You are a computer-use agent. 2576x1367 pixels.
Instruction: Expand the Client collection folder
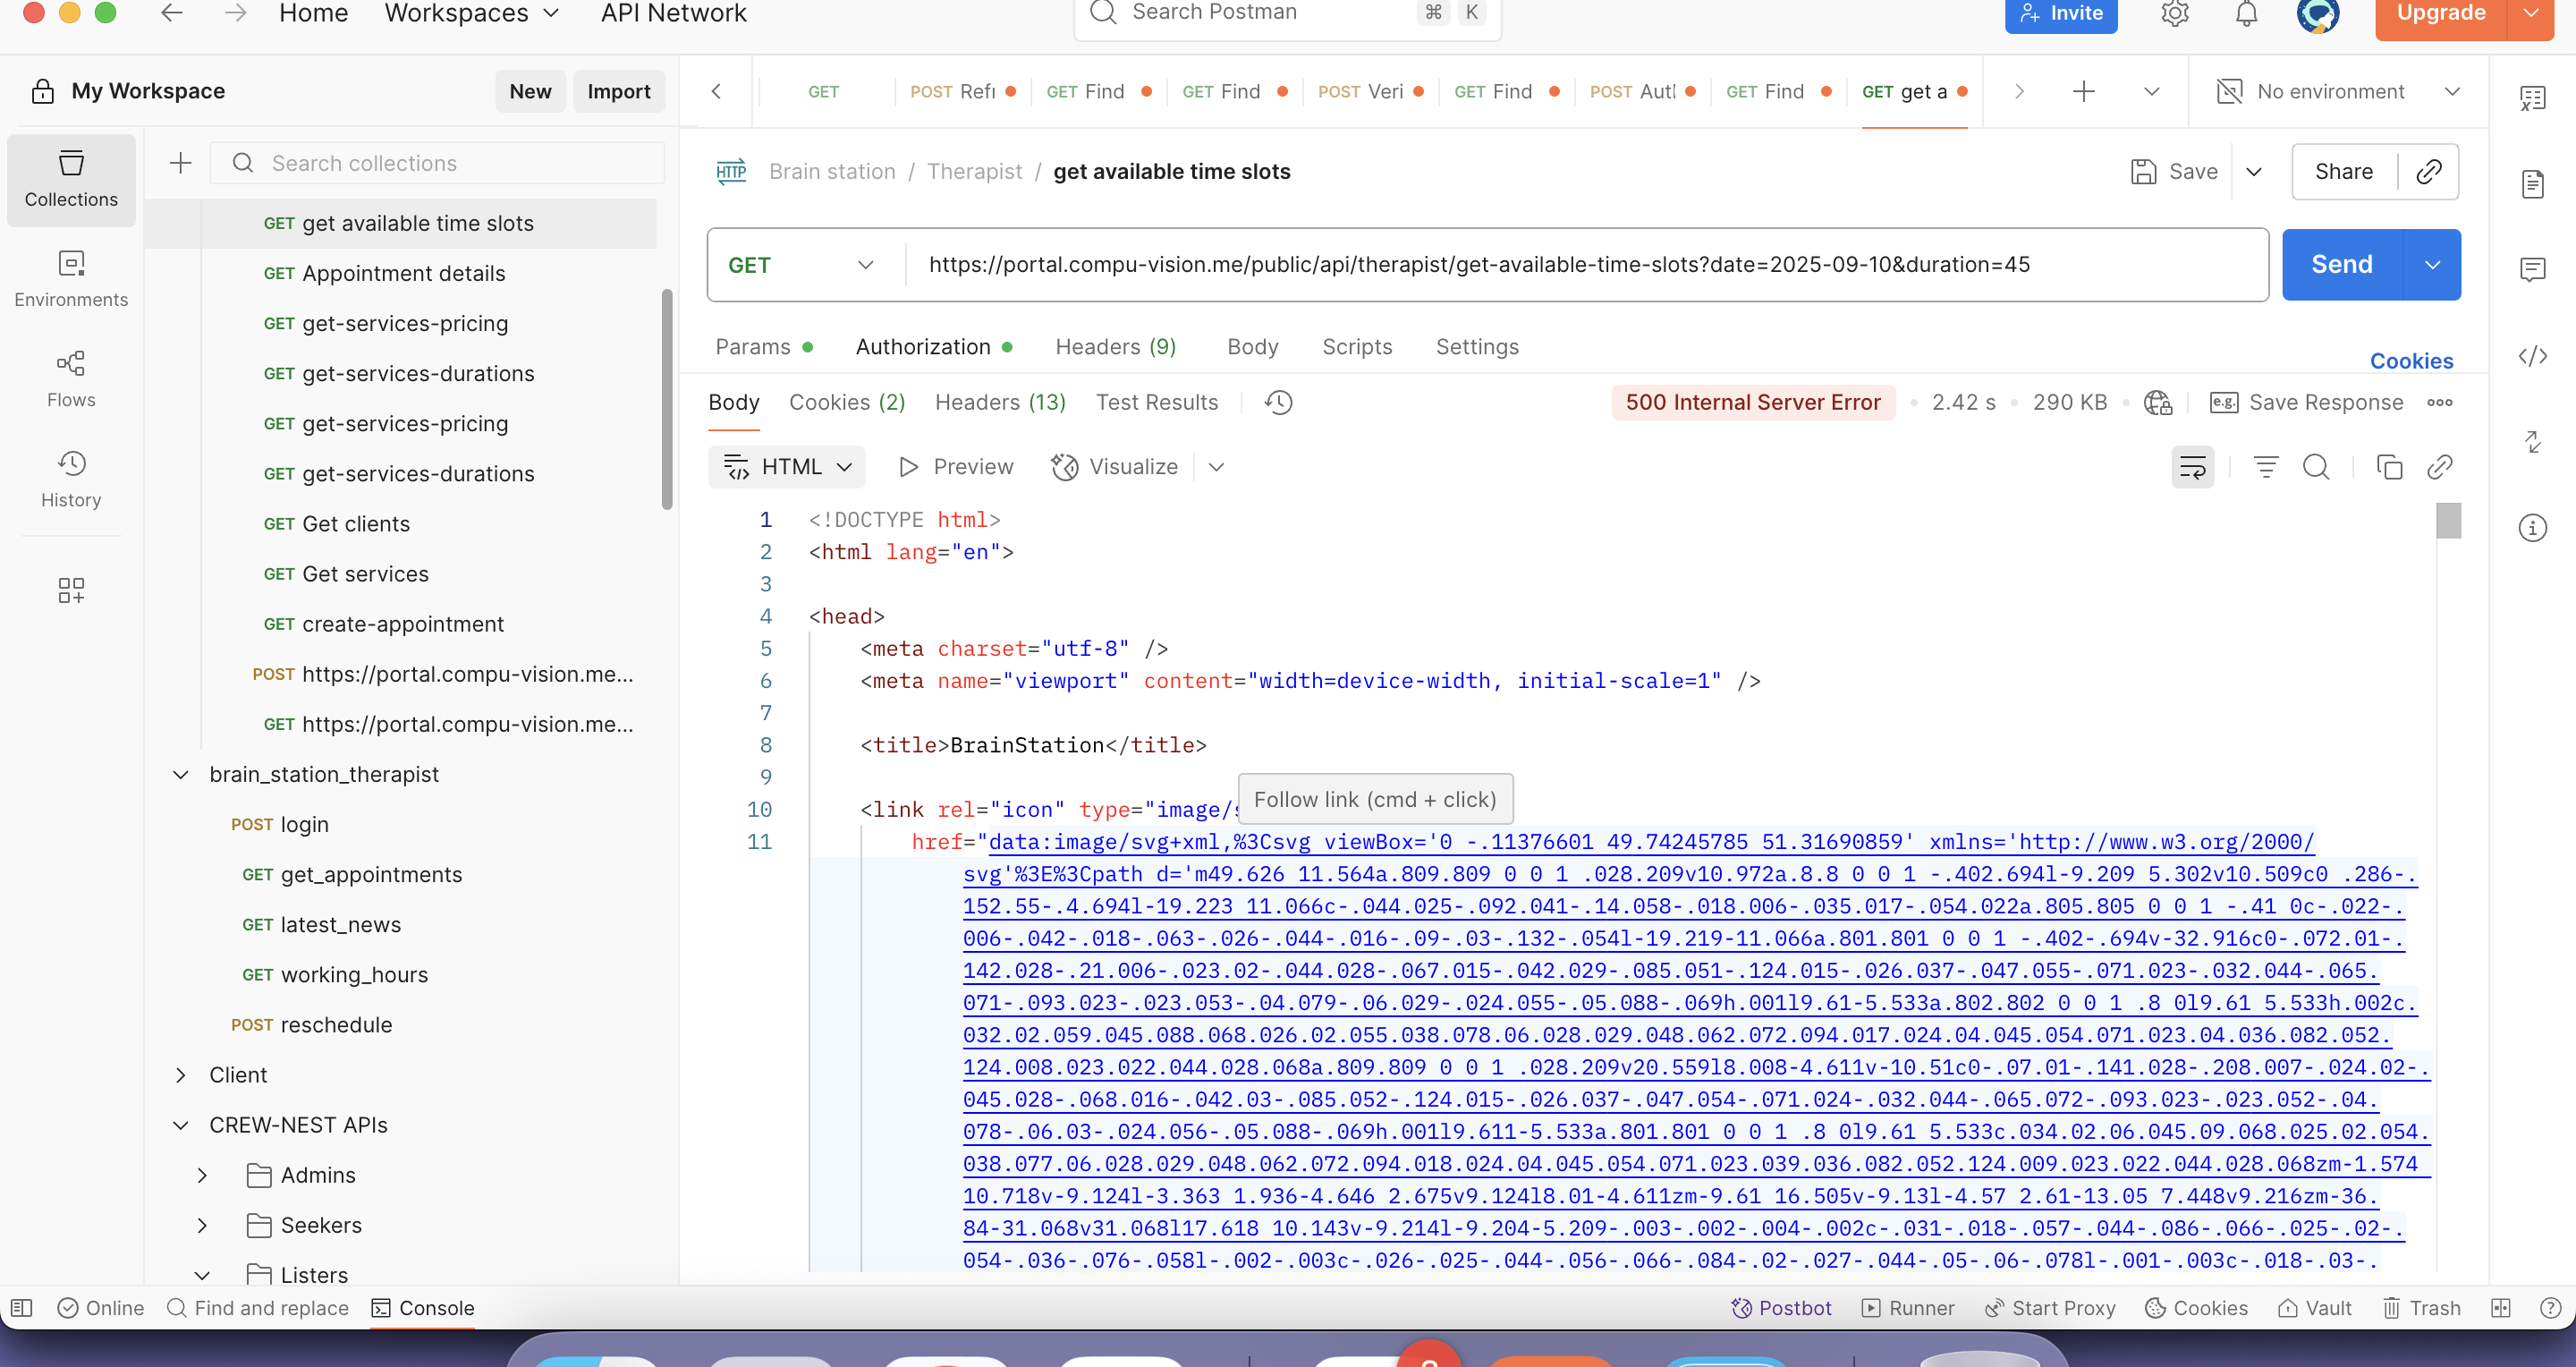click(x=181, y=1075)
